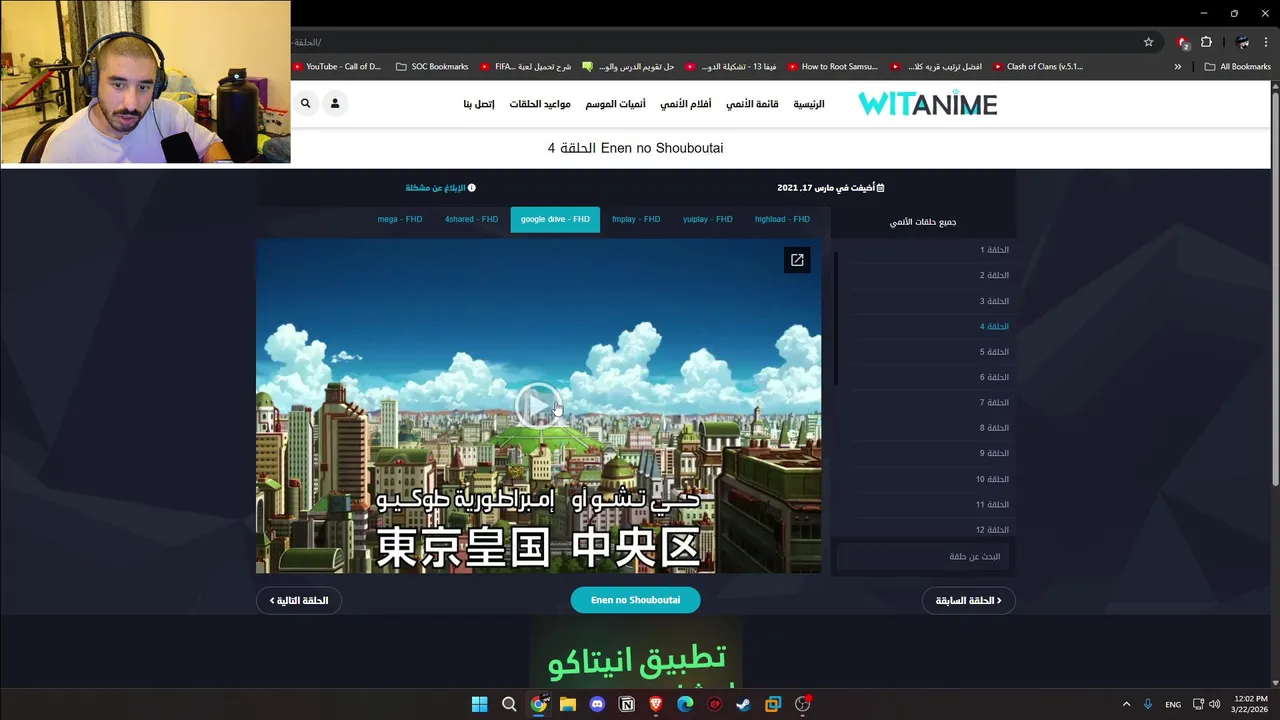
Task: Open the How to Root Samsu... bookmark
Action: pyautogui.click(x=833, y=67)
